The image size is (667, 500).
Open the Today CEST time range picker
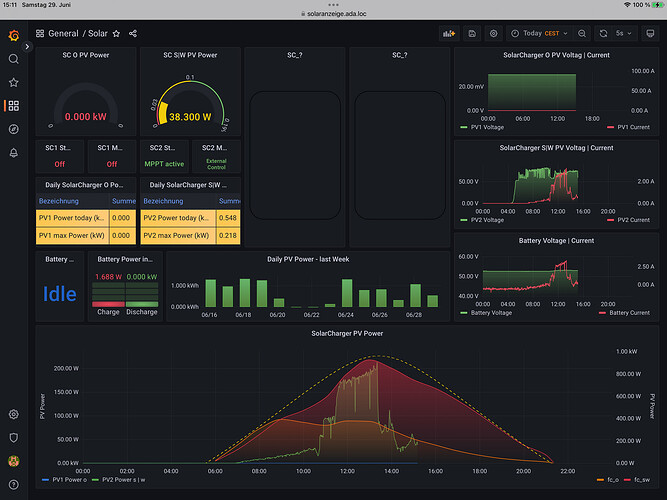pos(539,34)
